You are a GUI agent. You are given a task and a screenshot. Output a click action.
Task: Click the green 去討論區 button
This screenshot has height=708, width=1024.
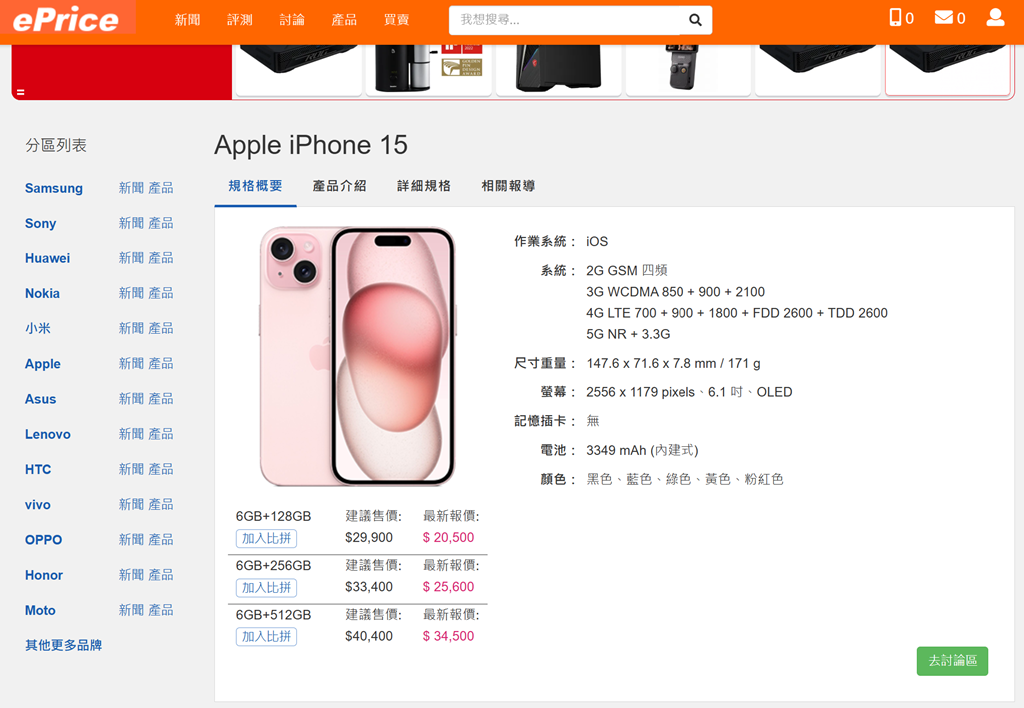coord(952,661)
